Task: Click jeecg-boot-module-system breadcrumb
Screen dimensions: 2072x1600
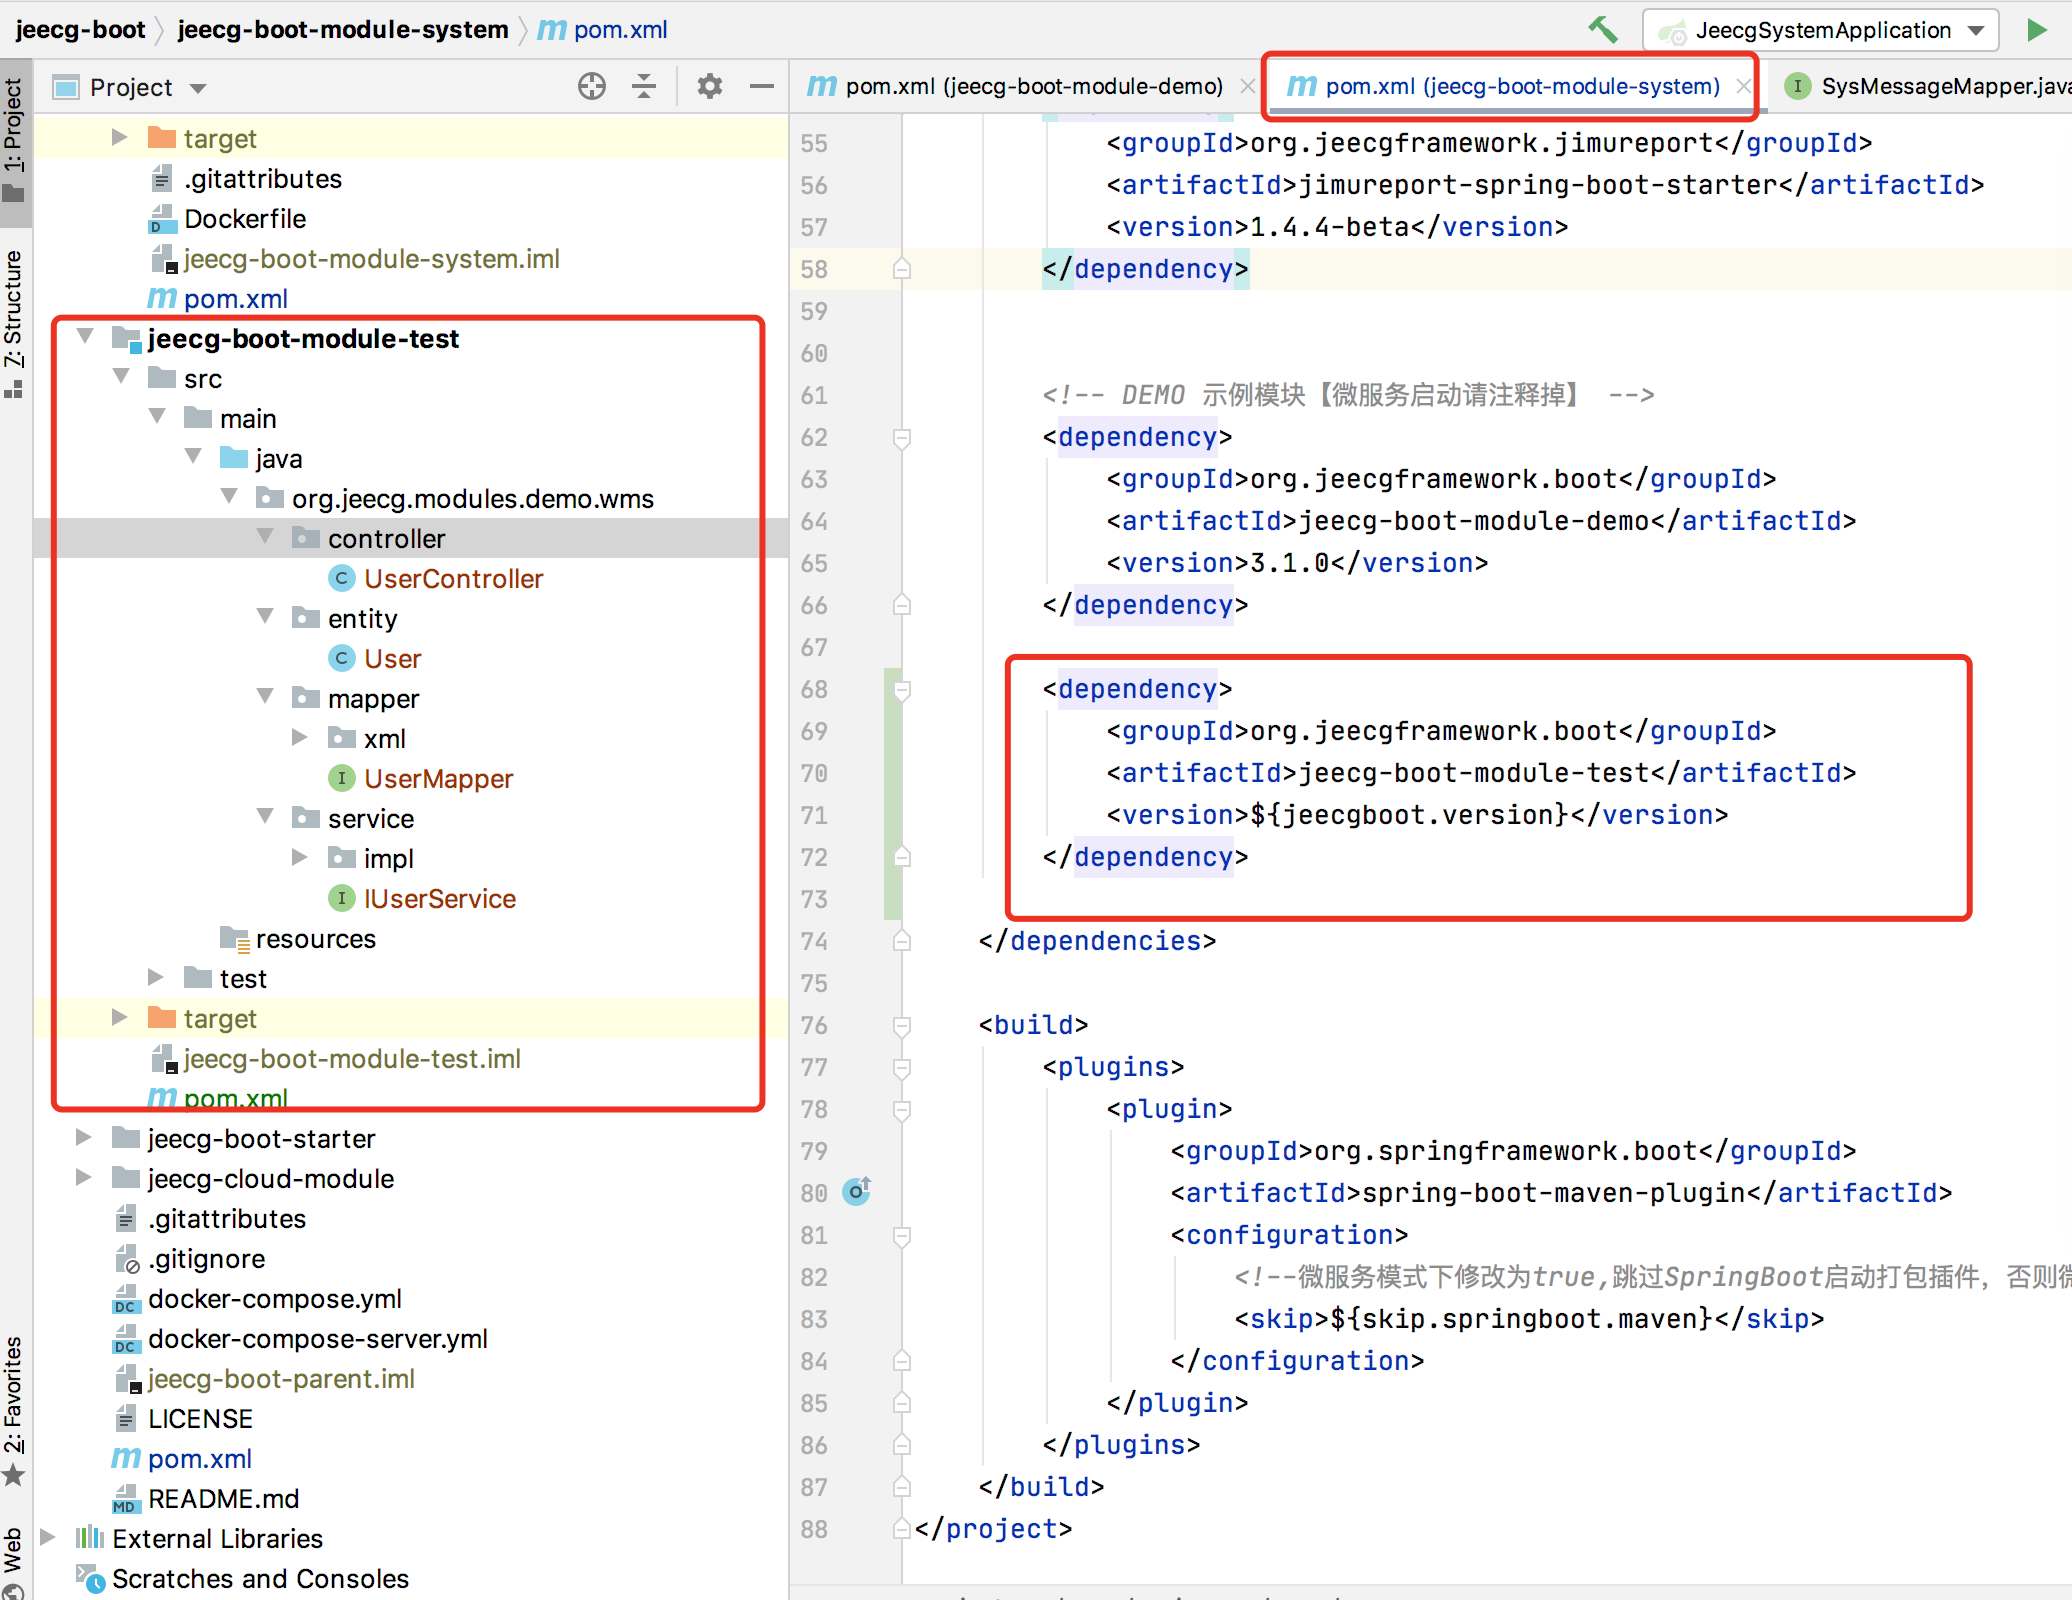Action: [343, 30]
